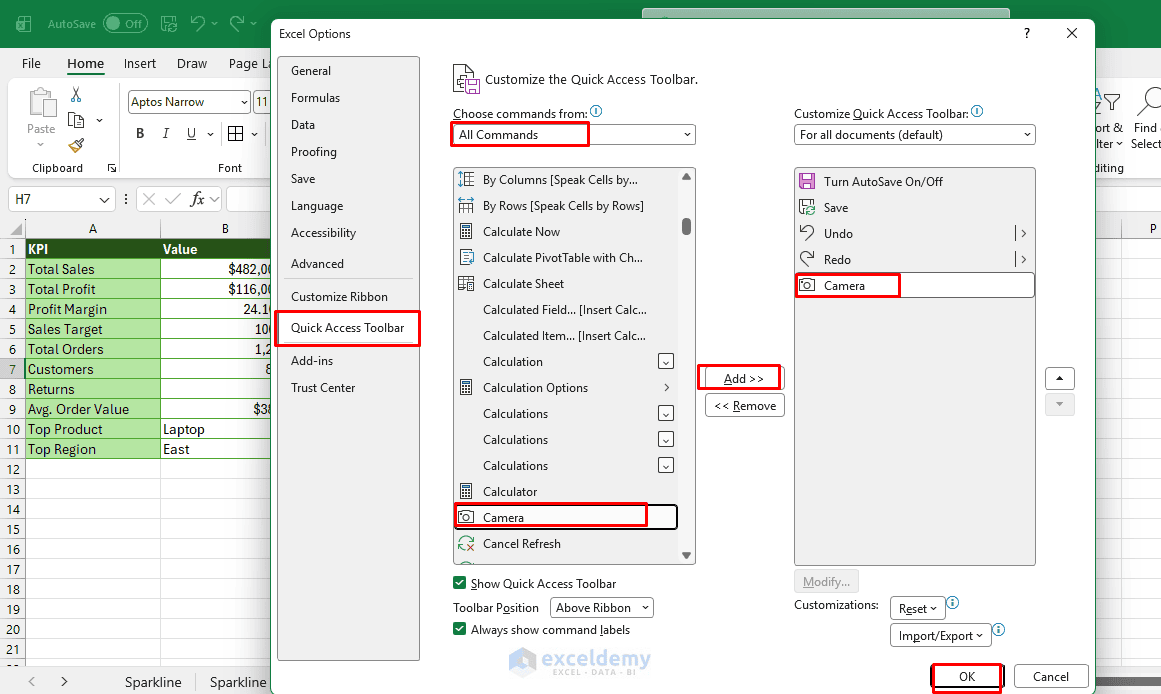Open the Reset dropdown
The width and height of the screenshot is (1161, 694).
(x=917, y=609)
